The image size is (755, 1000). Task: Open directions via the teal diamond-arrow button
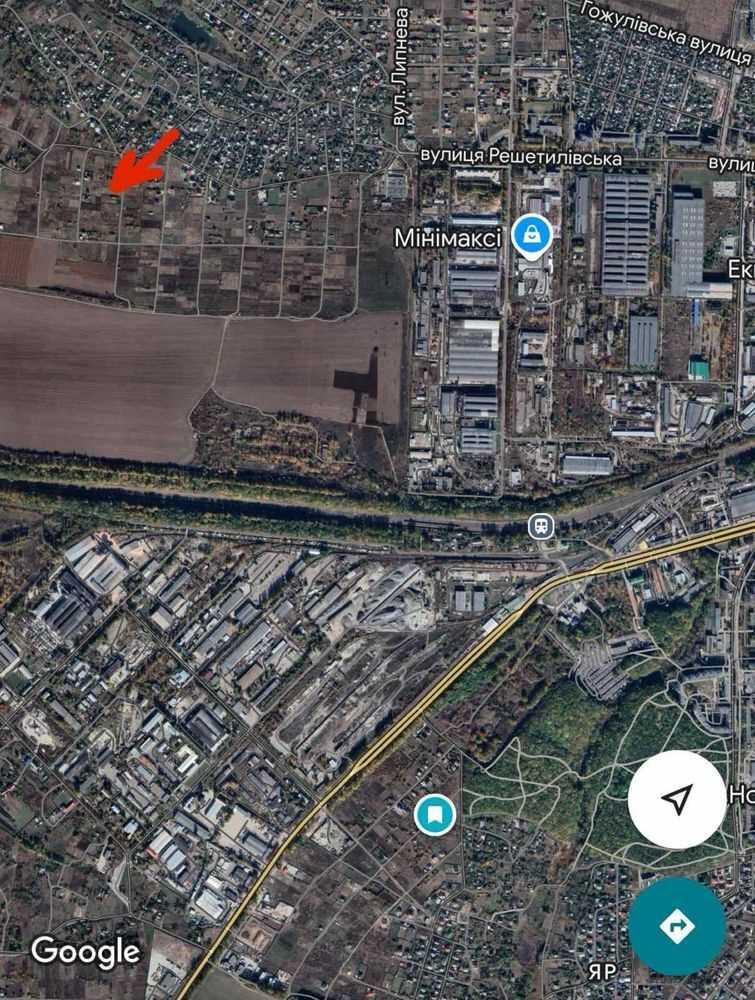tap(677, 925)
